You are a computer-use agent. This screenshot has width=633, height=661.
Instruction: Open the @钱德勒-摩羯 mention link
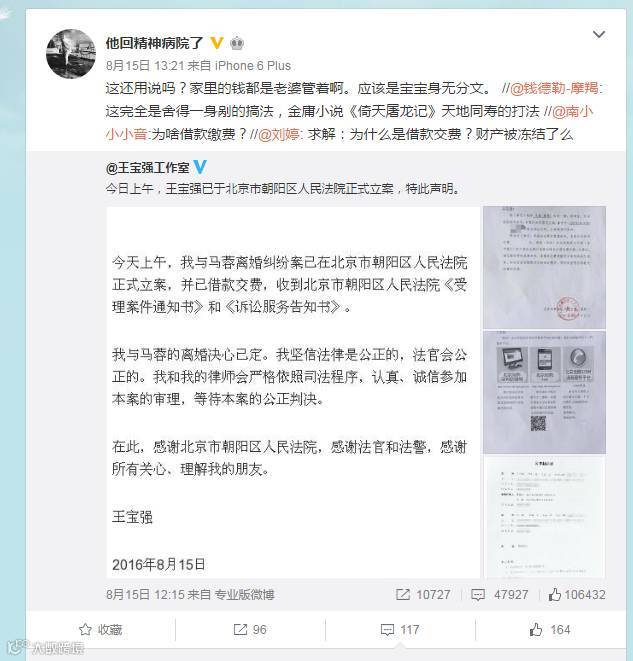(x=554, y=88)
